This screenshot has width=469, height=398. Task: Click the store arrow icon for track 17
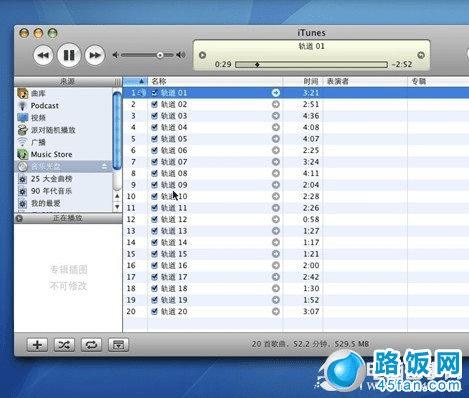point(276,277)
